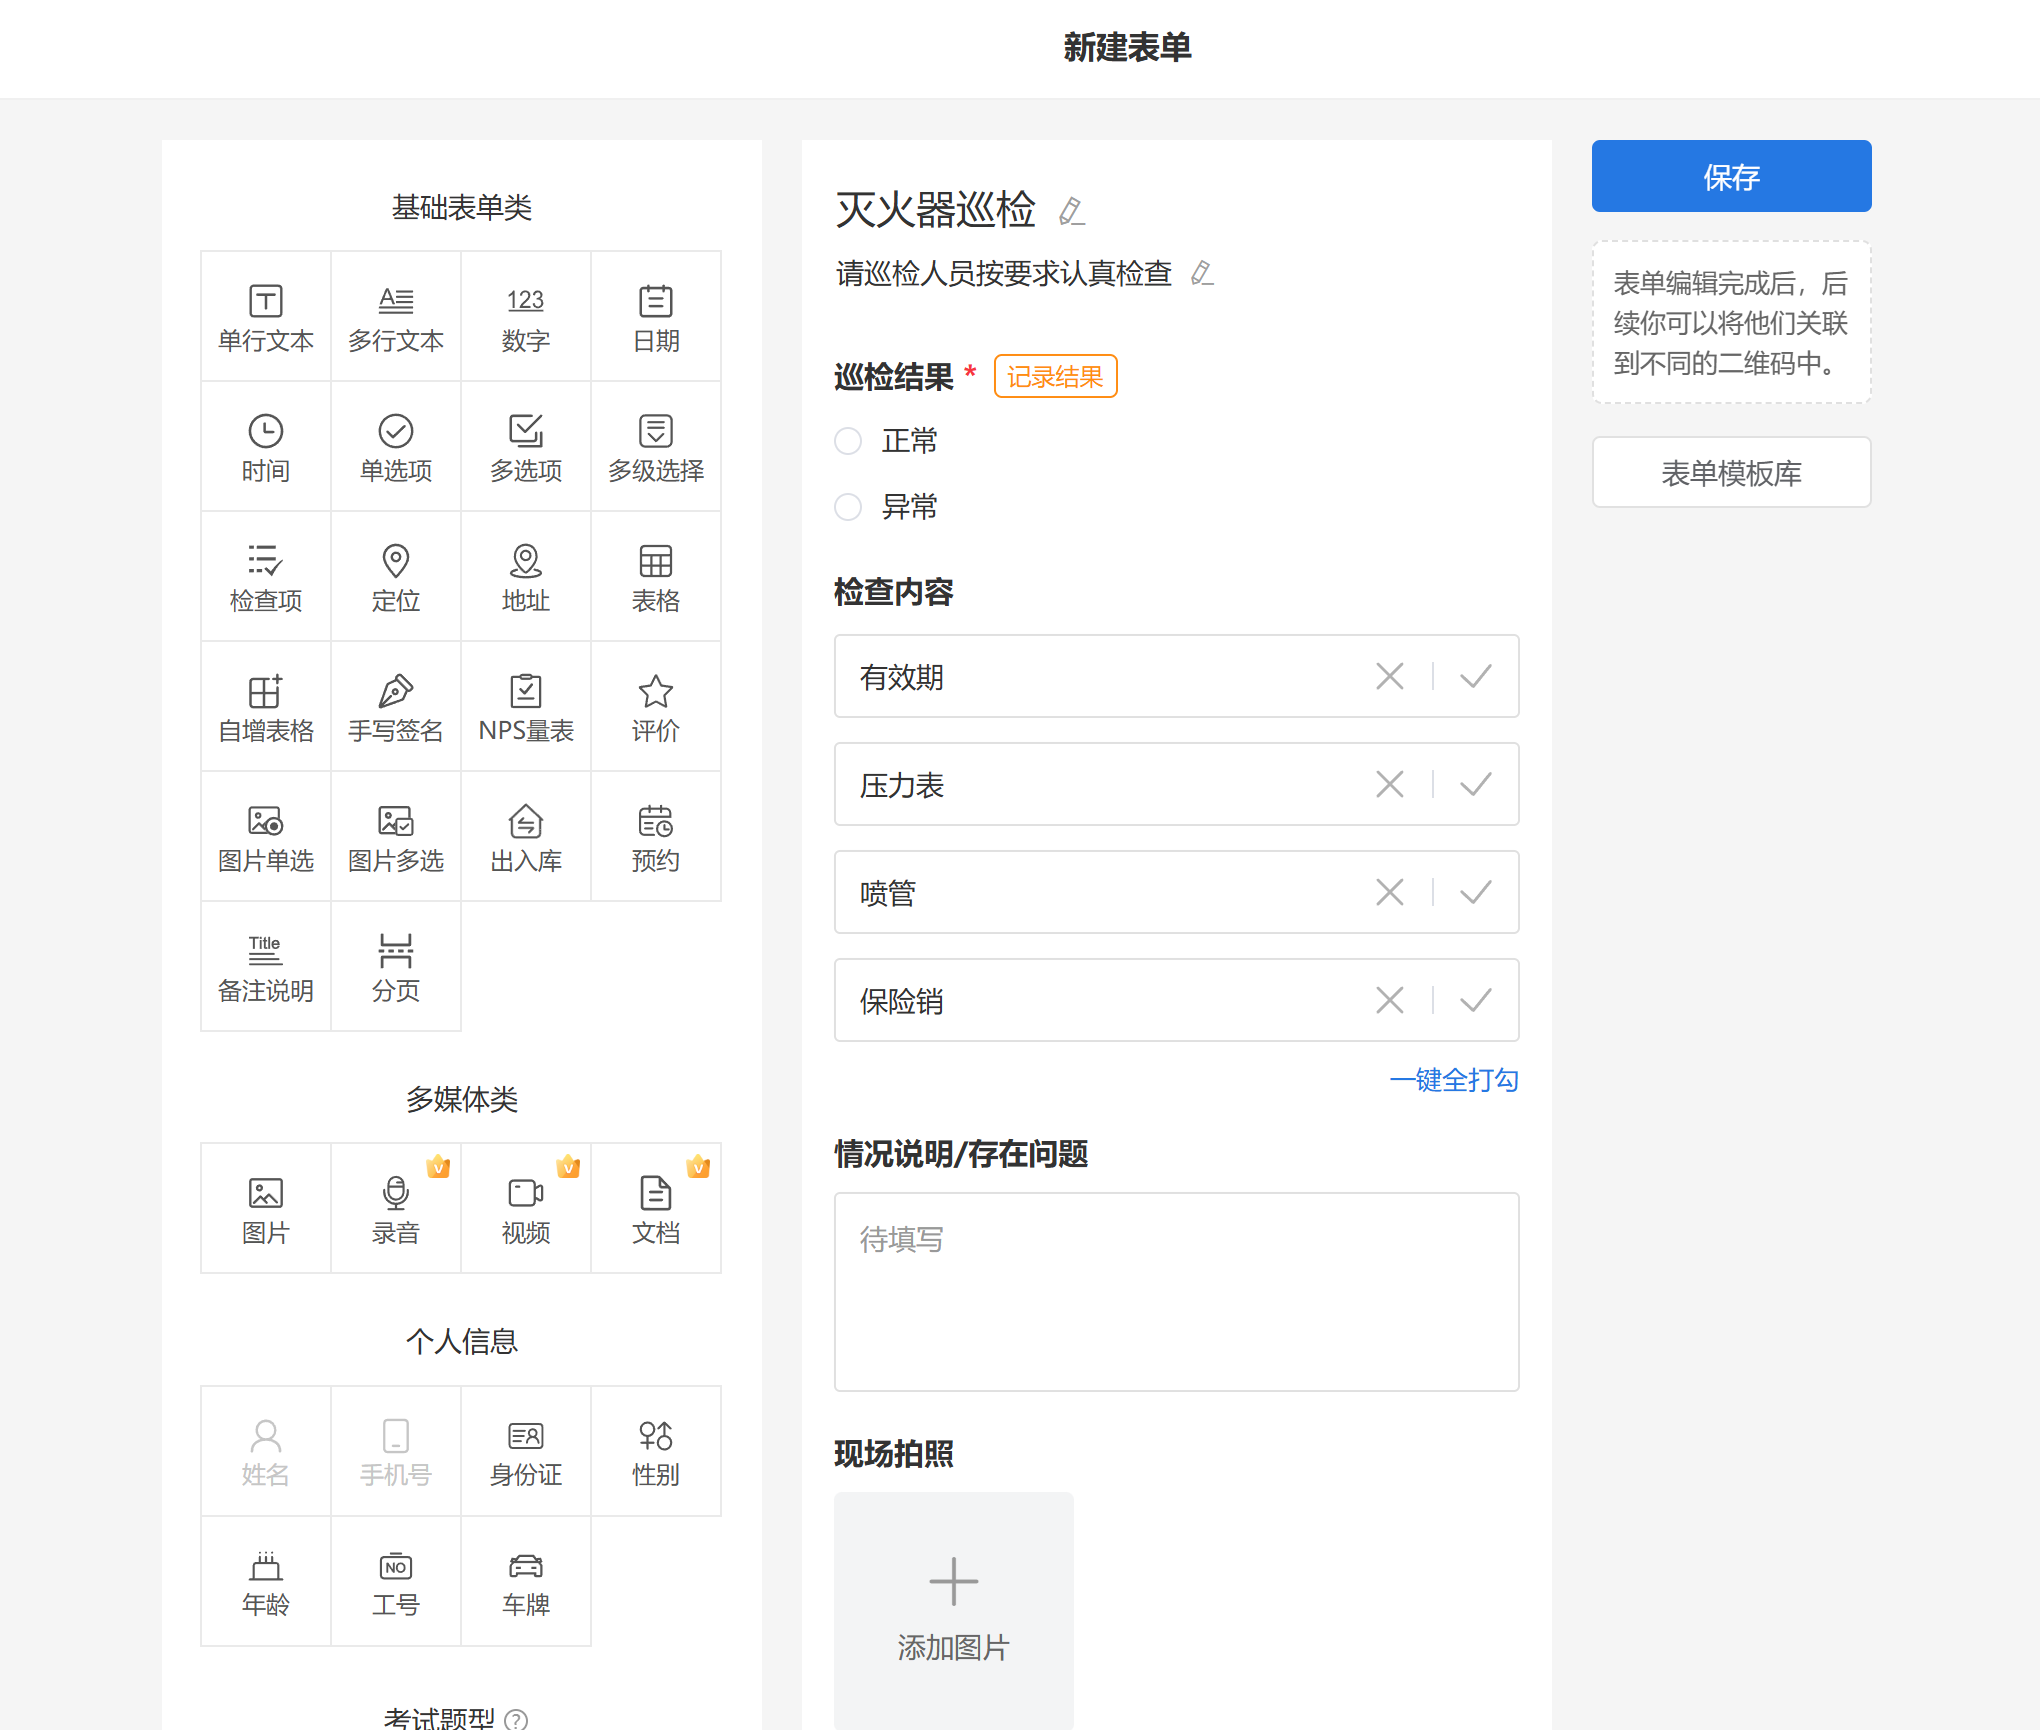2040x1730 pixels.
Task: Open the 表单模板库 template library
Action: click(x=1731, y=473)
